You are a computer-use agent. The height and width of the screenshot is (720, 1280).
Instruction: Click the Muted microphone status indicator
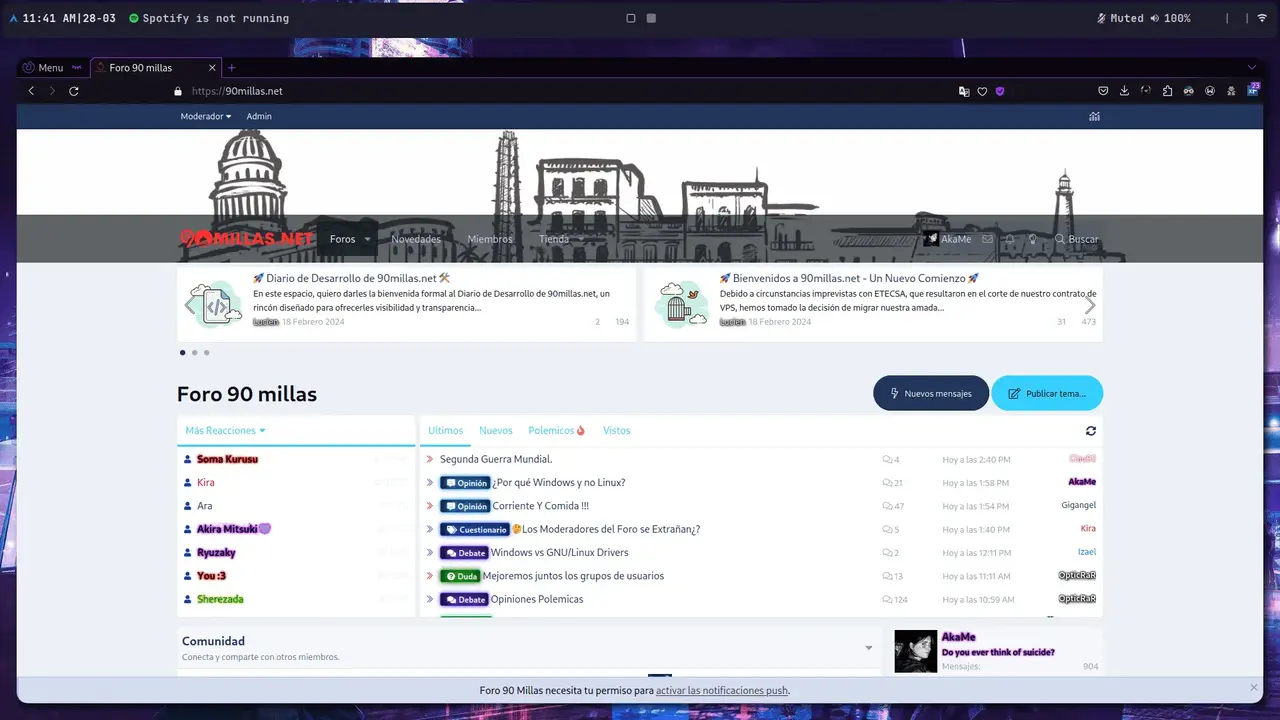tap(1120, 18)
